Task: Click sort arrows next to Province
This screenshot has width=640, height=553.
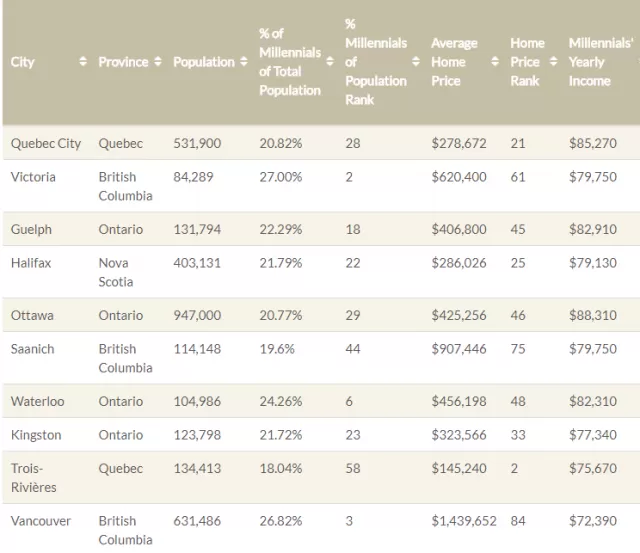Action: pos(158,62)
